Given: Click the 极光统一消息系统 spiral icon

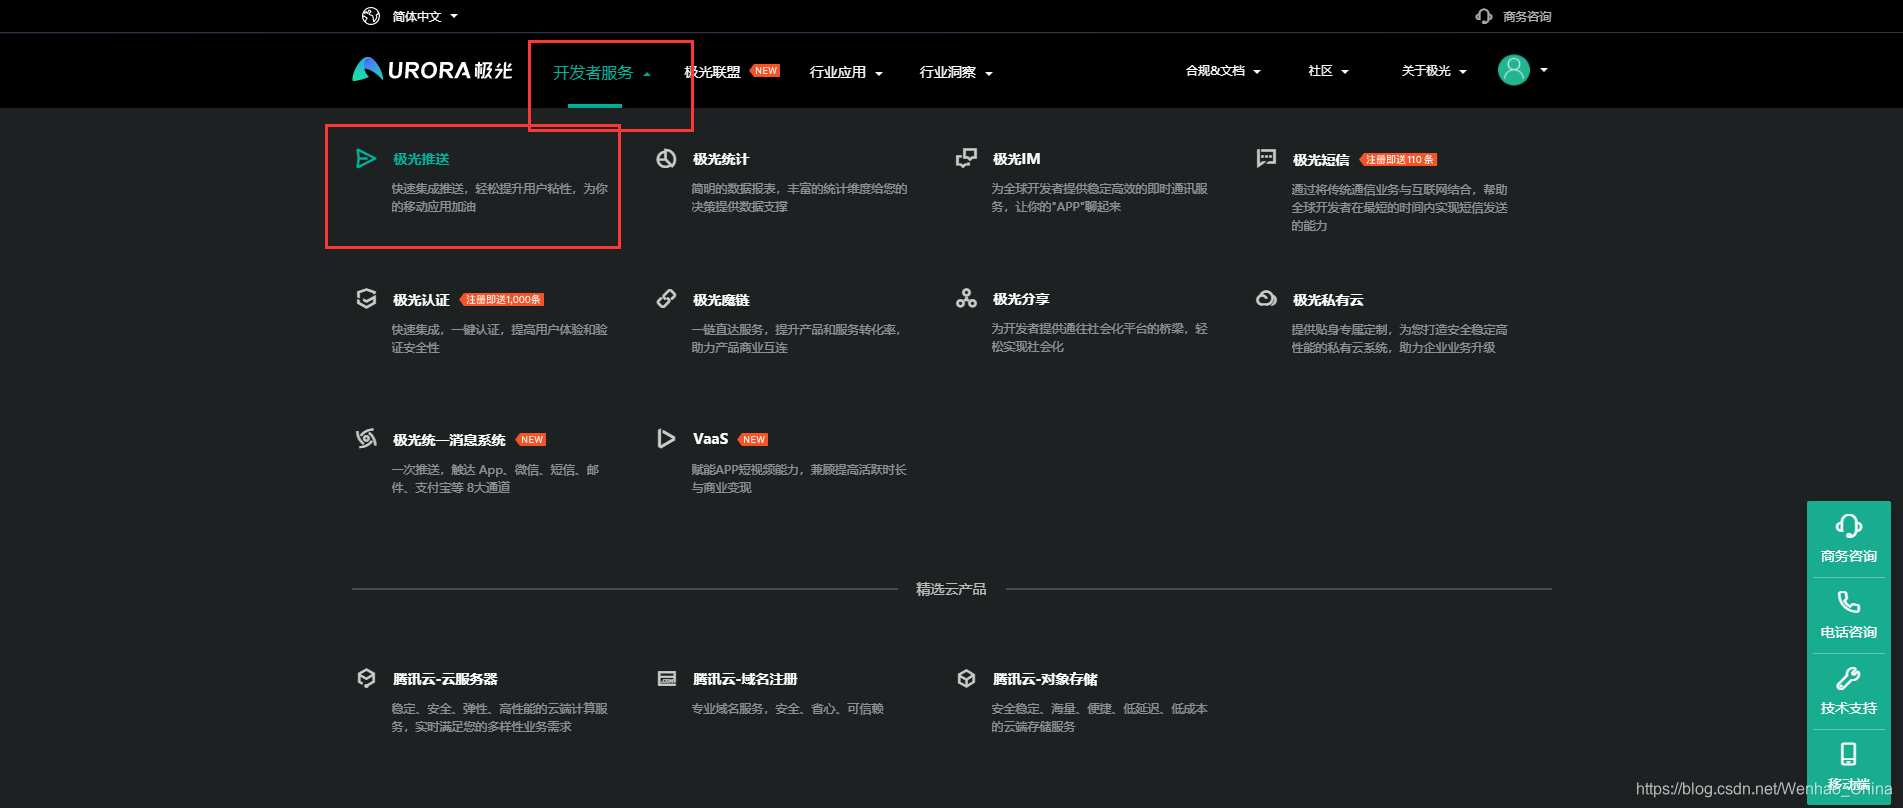Looking at the screenshot, I should 366,438.
